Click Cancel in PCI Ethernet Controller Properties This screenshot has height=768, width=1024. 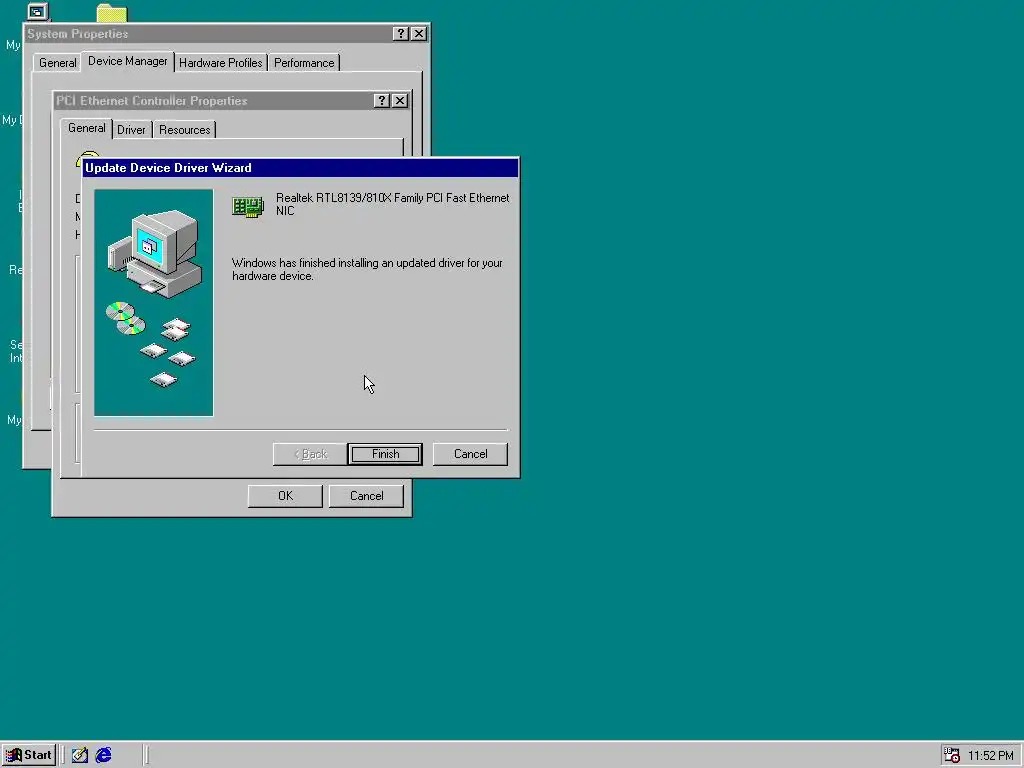tap(366, 496)
